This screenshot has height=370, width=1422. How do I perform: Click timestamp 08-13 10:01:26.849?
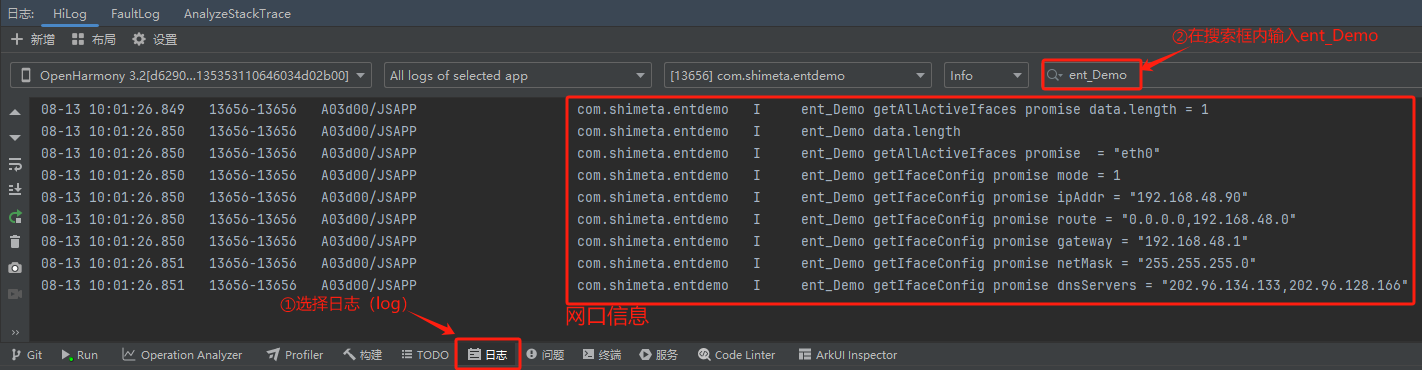coord(113,109)
